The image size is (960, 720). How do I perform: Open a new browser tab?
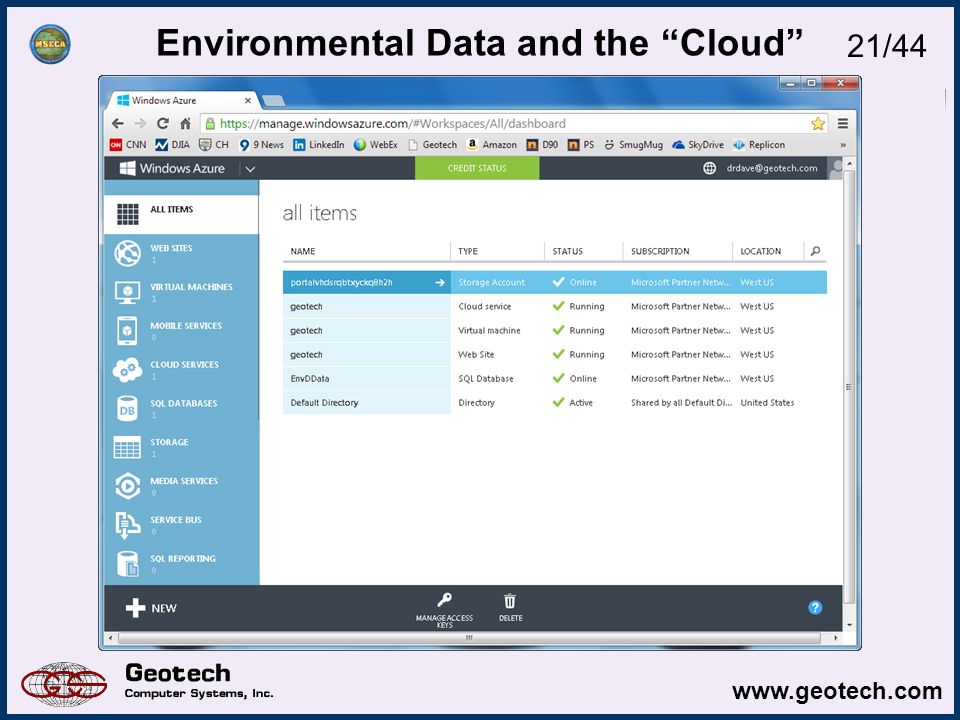(272, 100)
